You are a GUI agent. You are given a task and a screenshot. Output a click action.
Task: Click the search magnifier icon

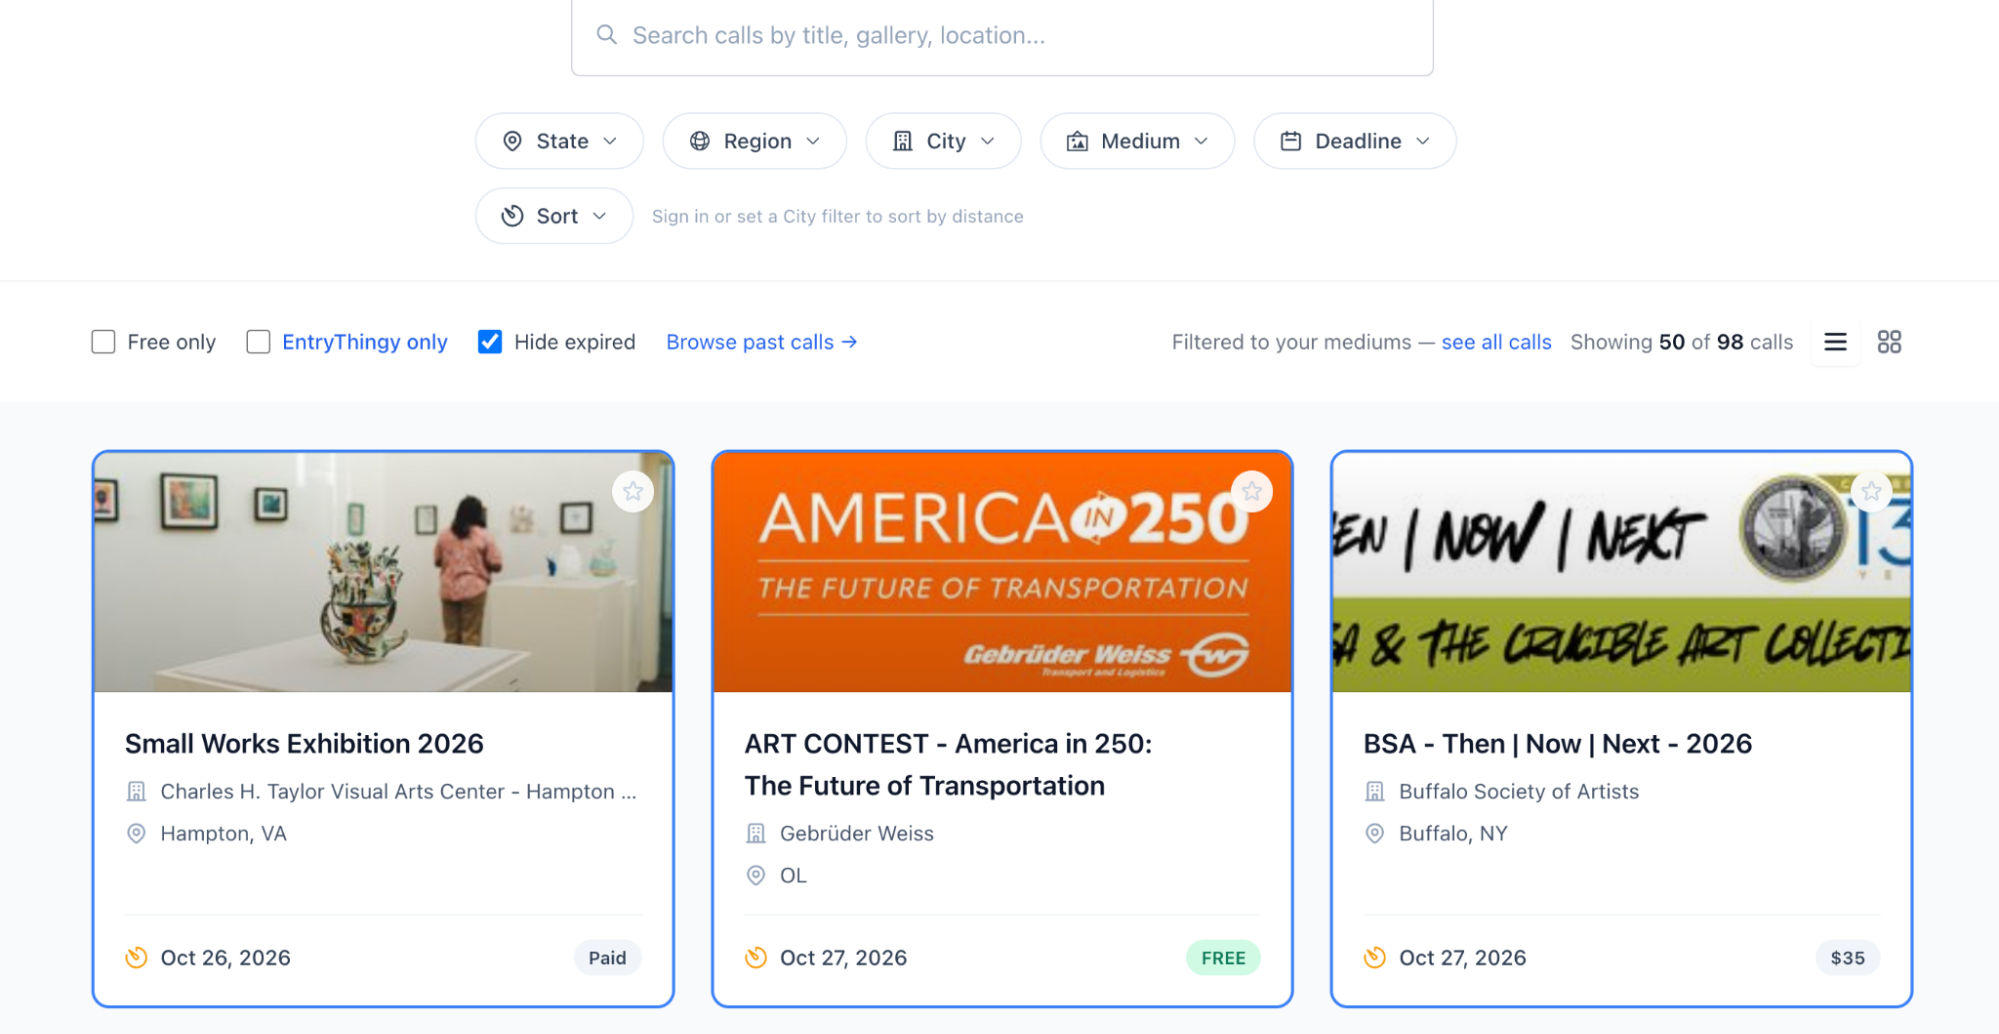606,35
